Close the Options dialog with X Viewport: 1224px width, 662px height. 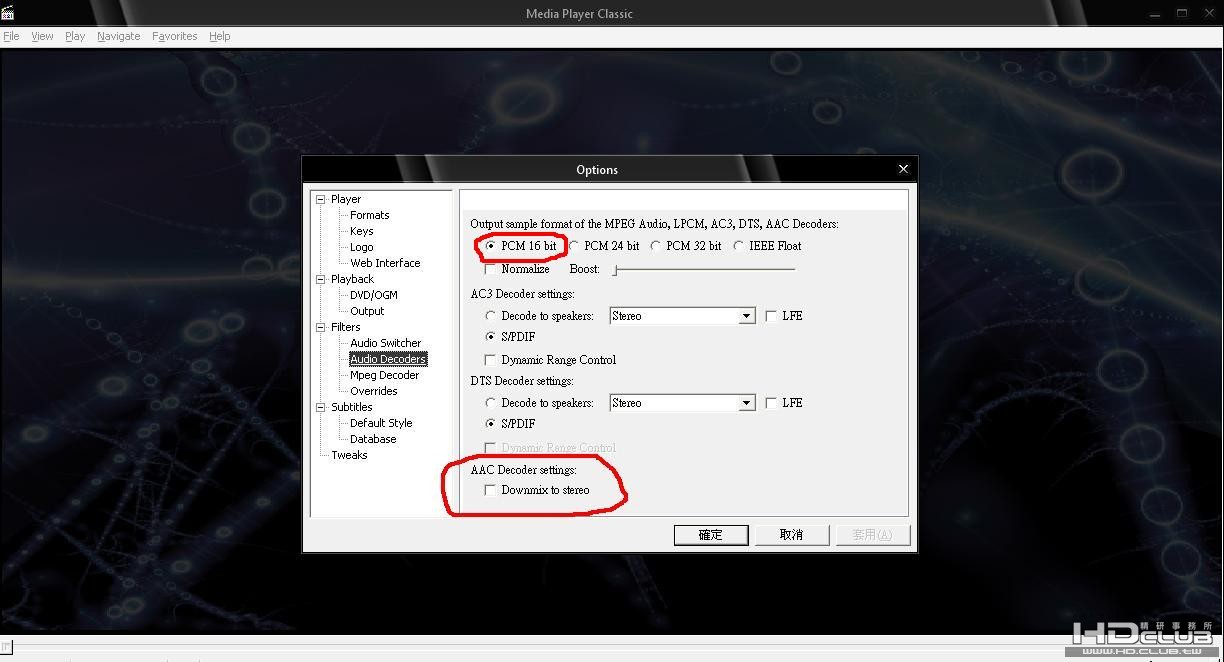click(x=903, y=169)
